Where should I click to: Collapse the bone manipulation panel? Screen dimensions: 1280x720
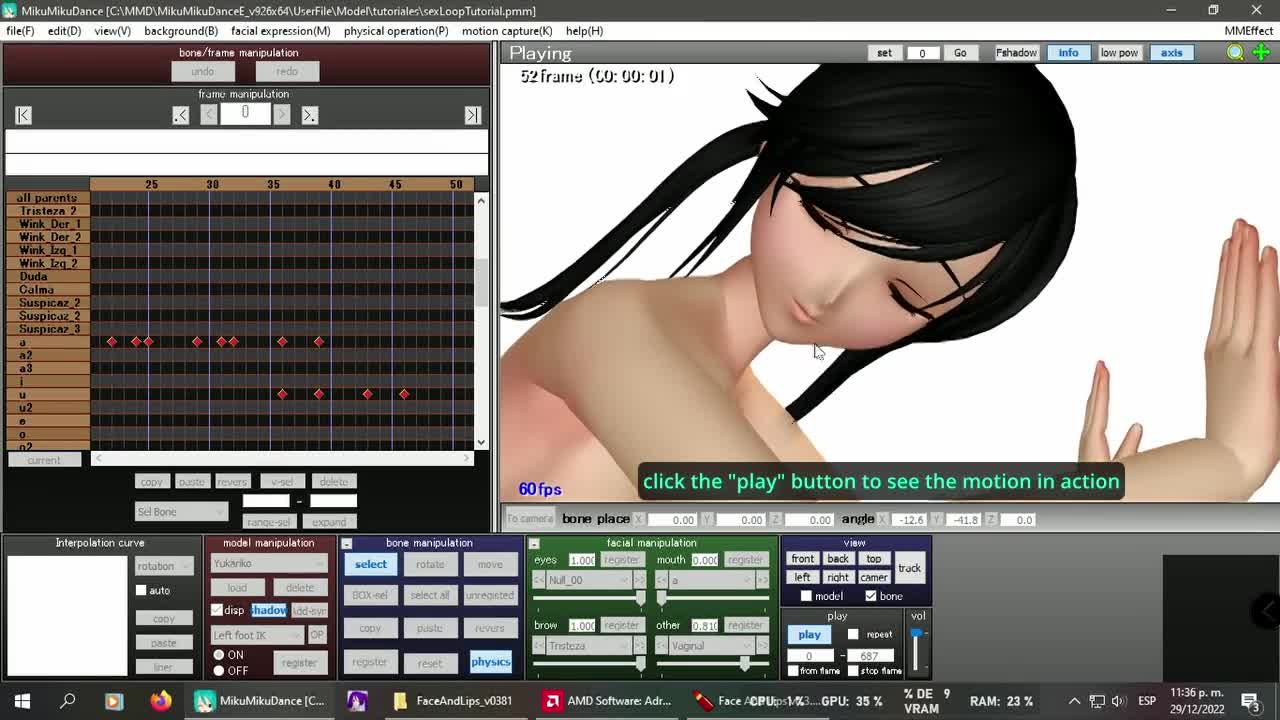(346, 544)
